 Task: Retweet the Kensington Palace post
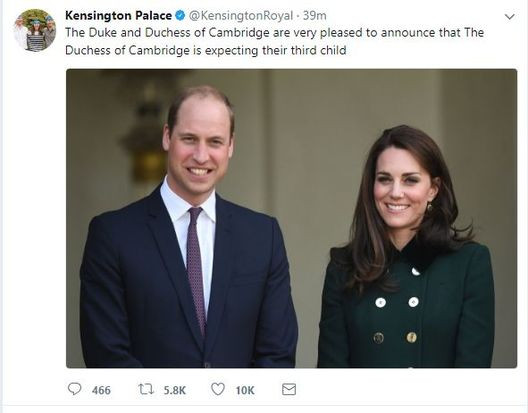tap(146, 389)
